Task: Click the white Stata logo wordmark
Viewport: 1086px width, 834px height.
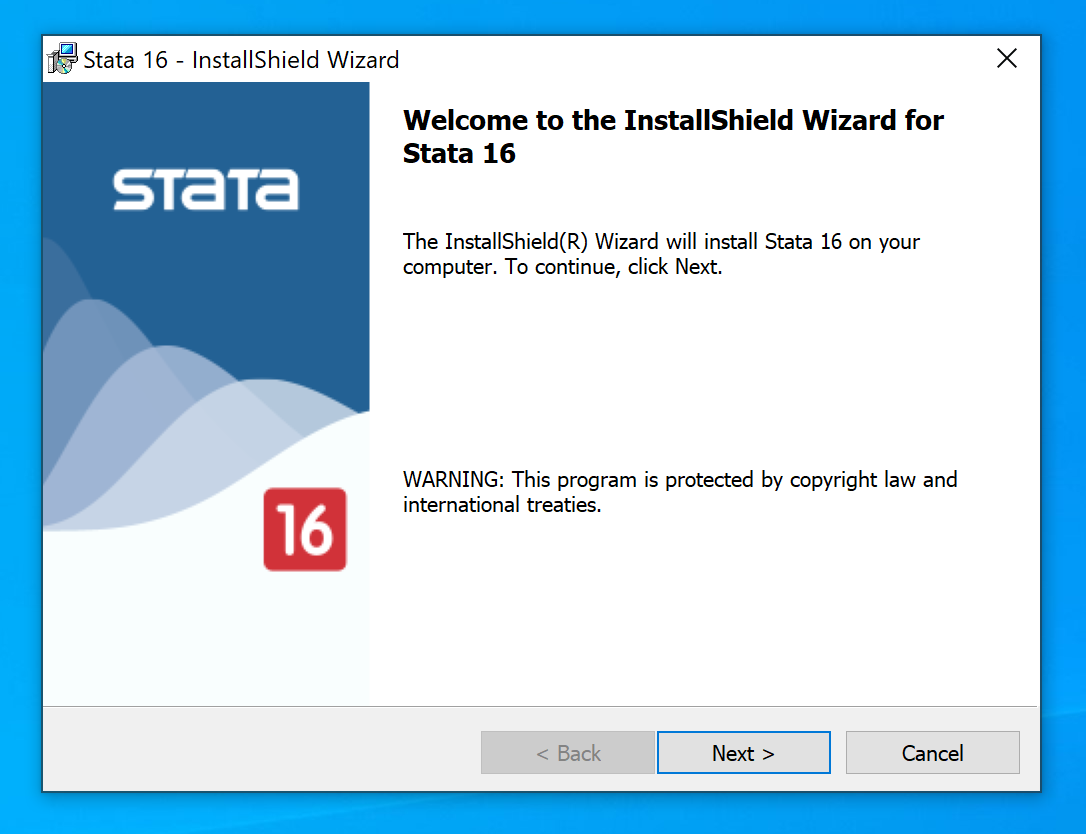Action: 205,189
